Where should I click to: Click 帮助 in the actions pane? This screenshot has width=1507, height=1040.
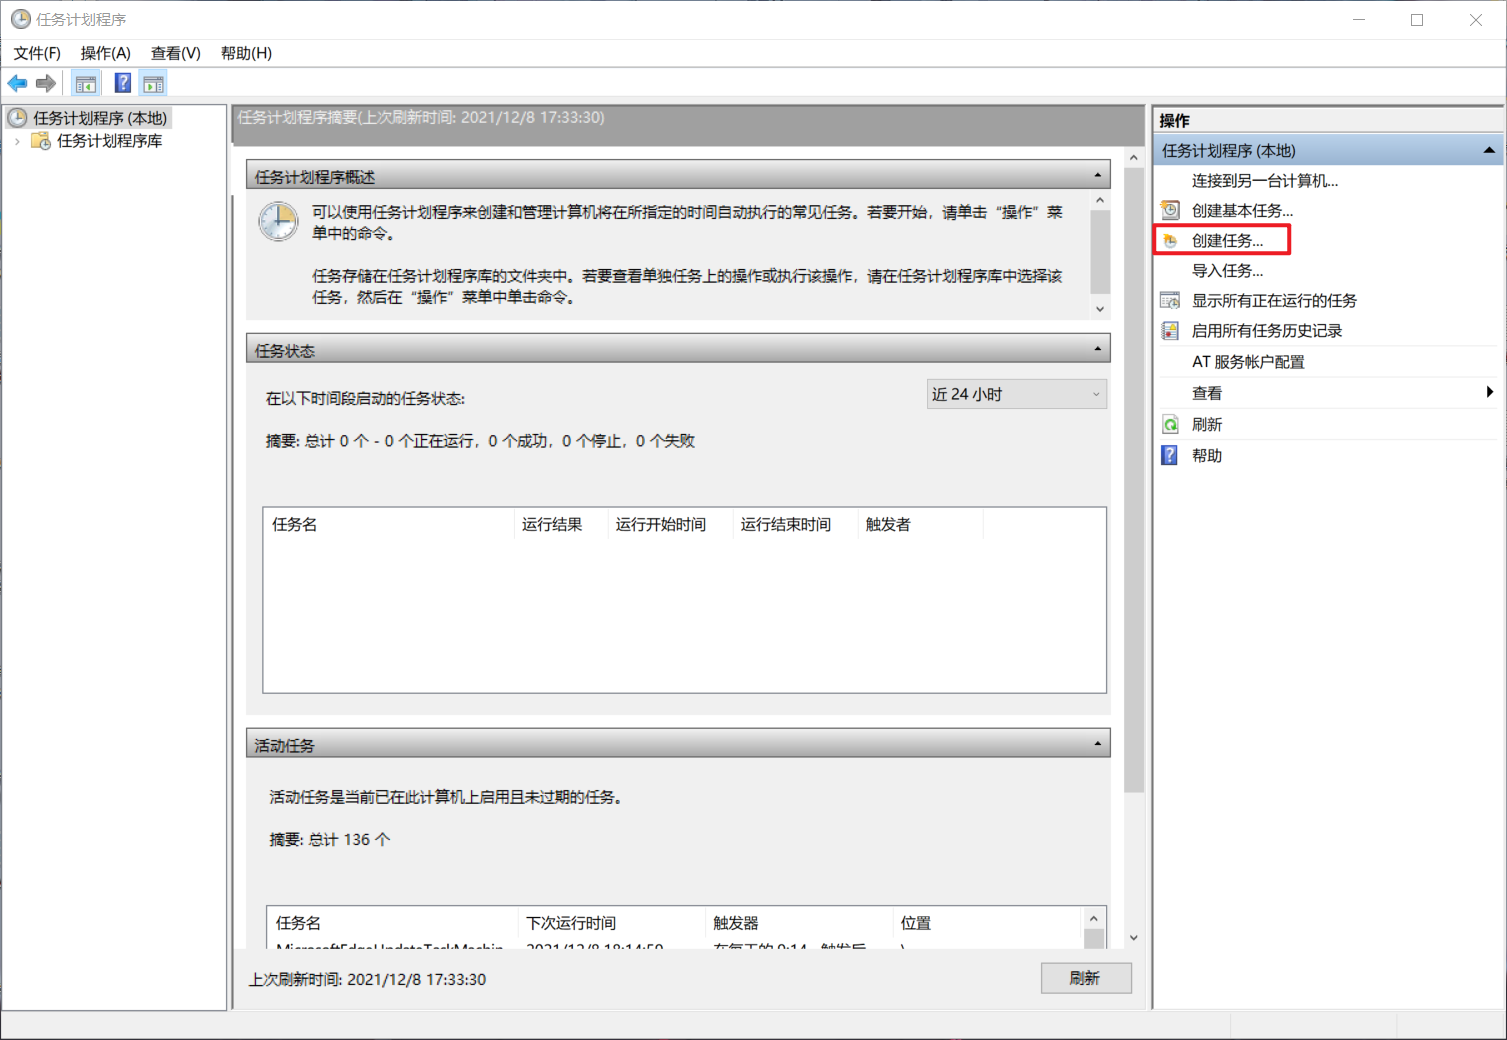pos(1207,456)
